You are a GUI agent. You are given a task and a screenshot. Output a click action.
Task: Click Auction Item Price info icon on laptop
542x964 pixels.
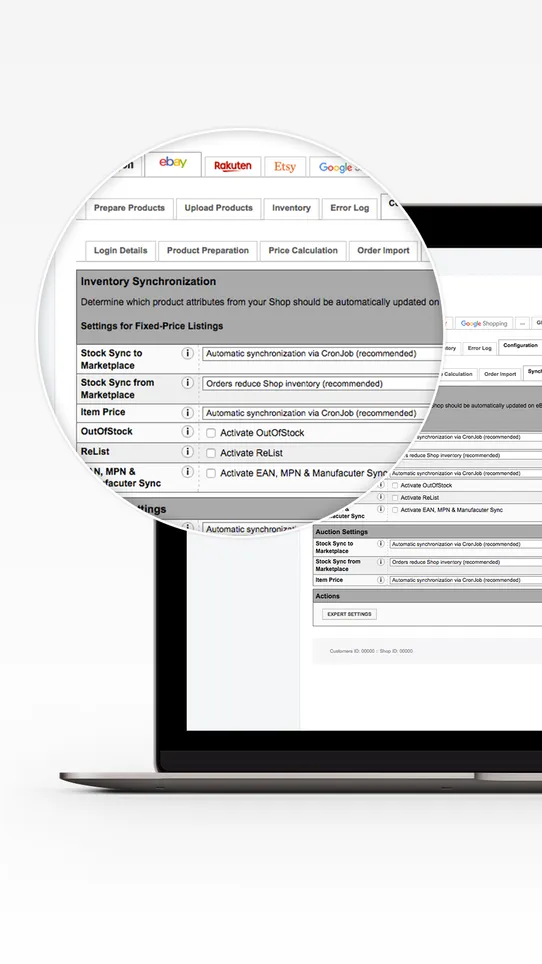pyautogui.click(x=380, y=580)
